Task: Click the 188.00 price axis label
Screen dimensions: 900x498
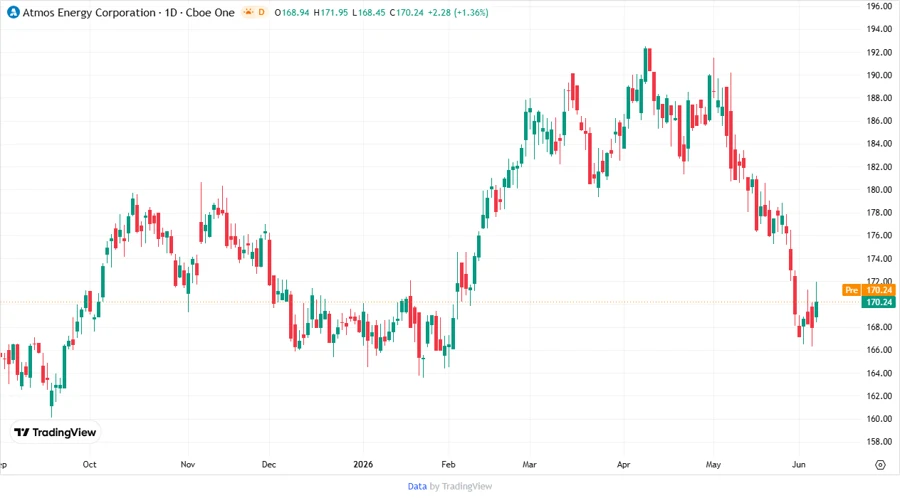Action: point(879,98)
